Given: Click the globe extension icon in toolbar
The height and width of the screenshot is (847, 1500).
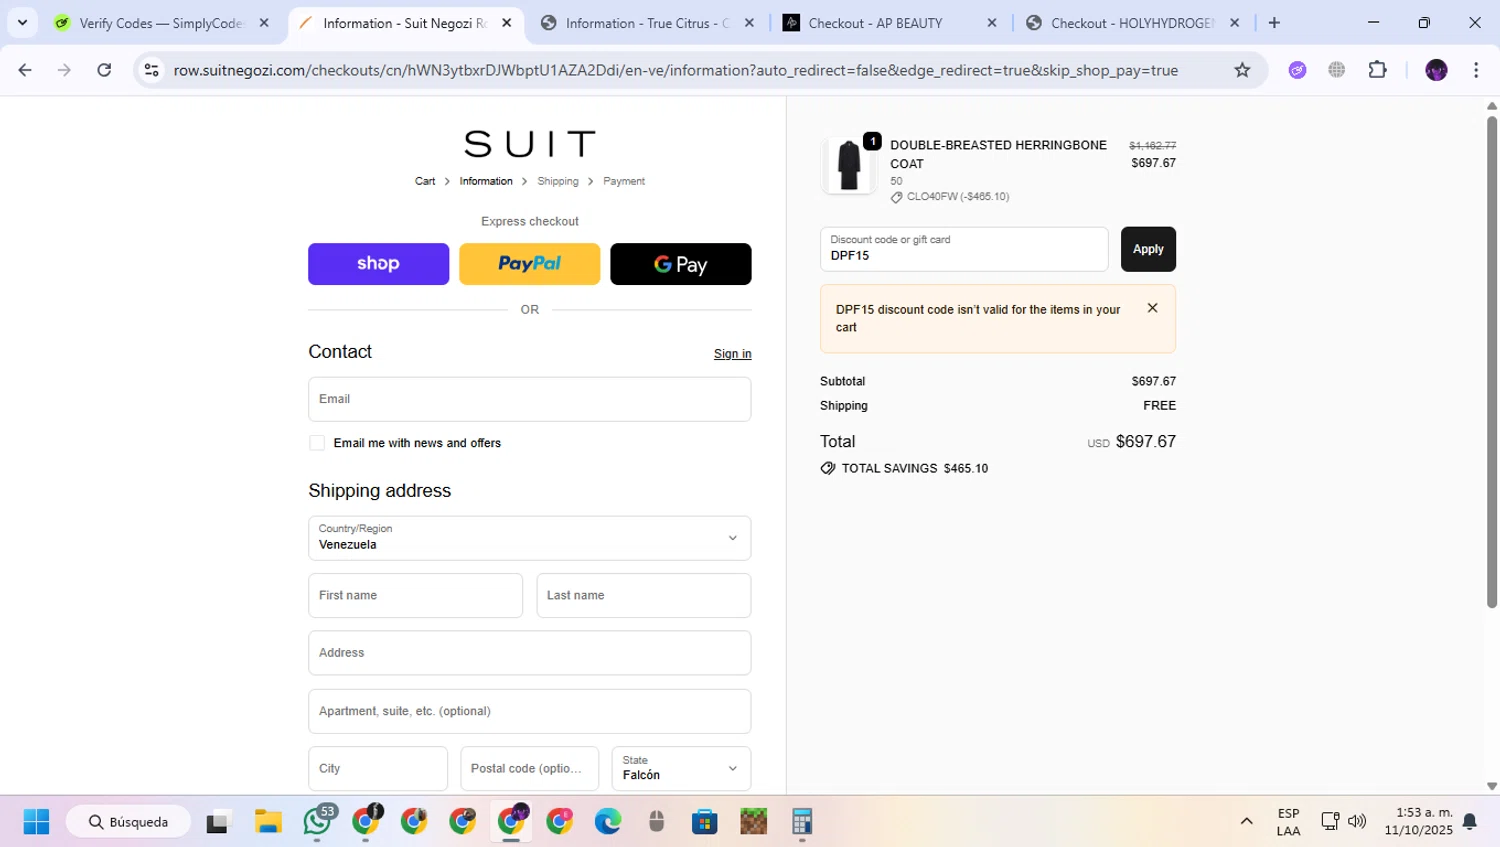Looking at the screenshot, I should tap(1337, 70).
